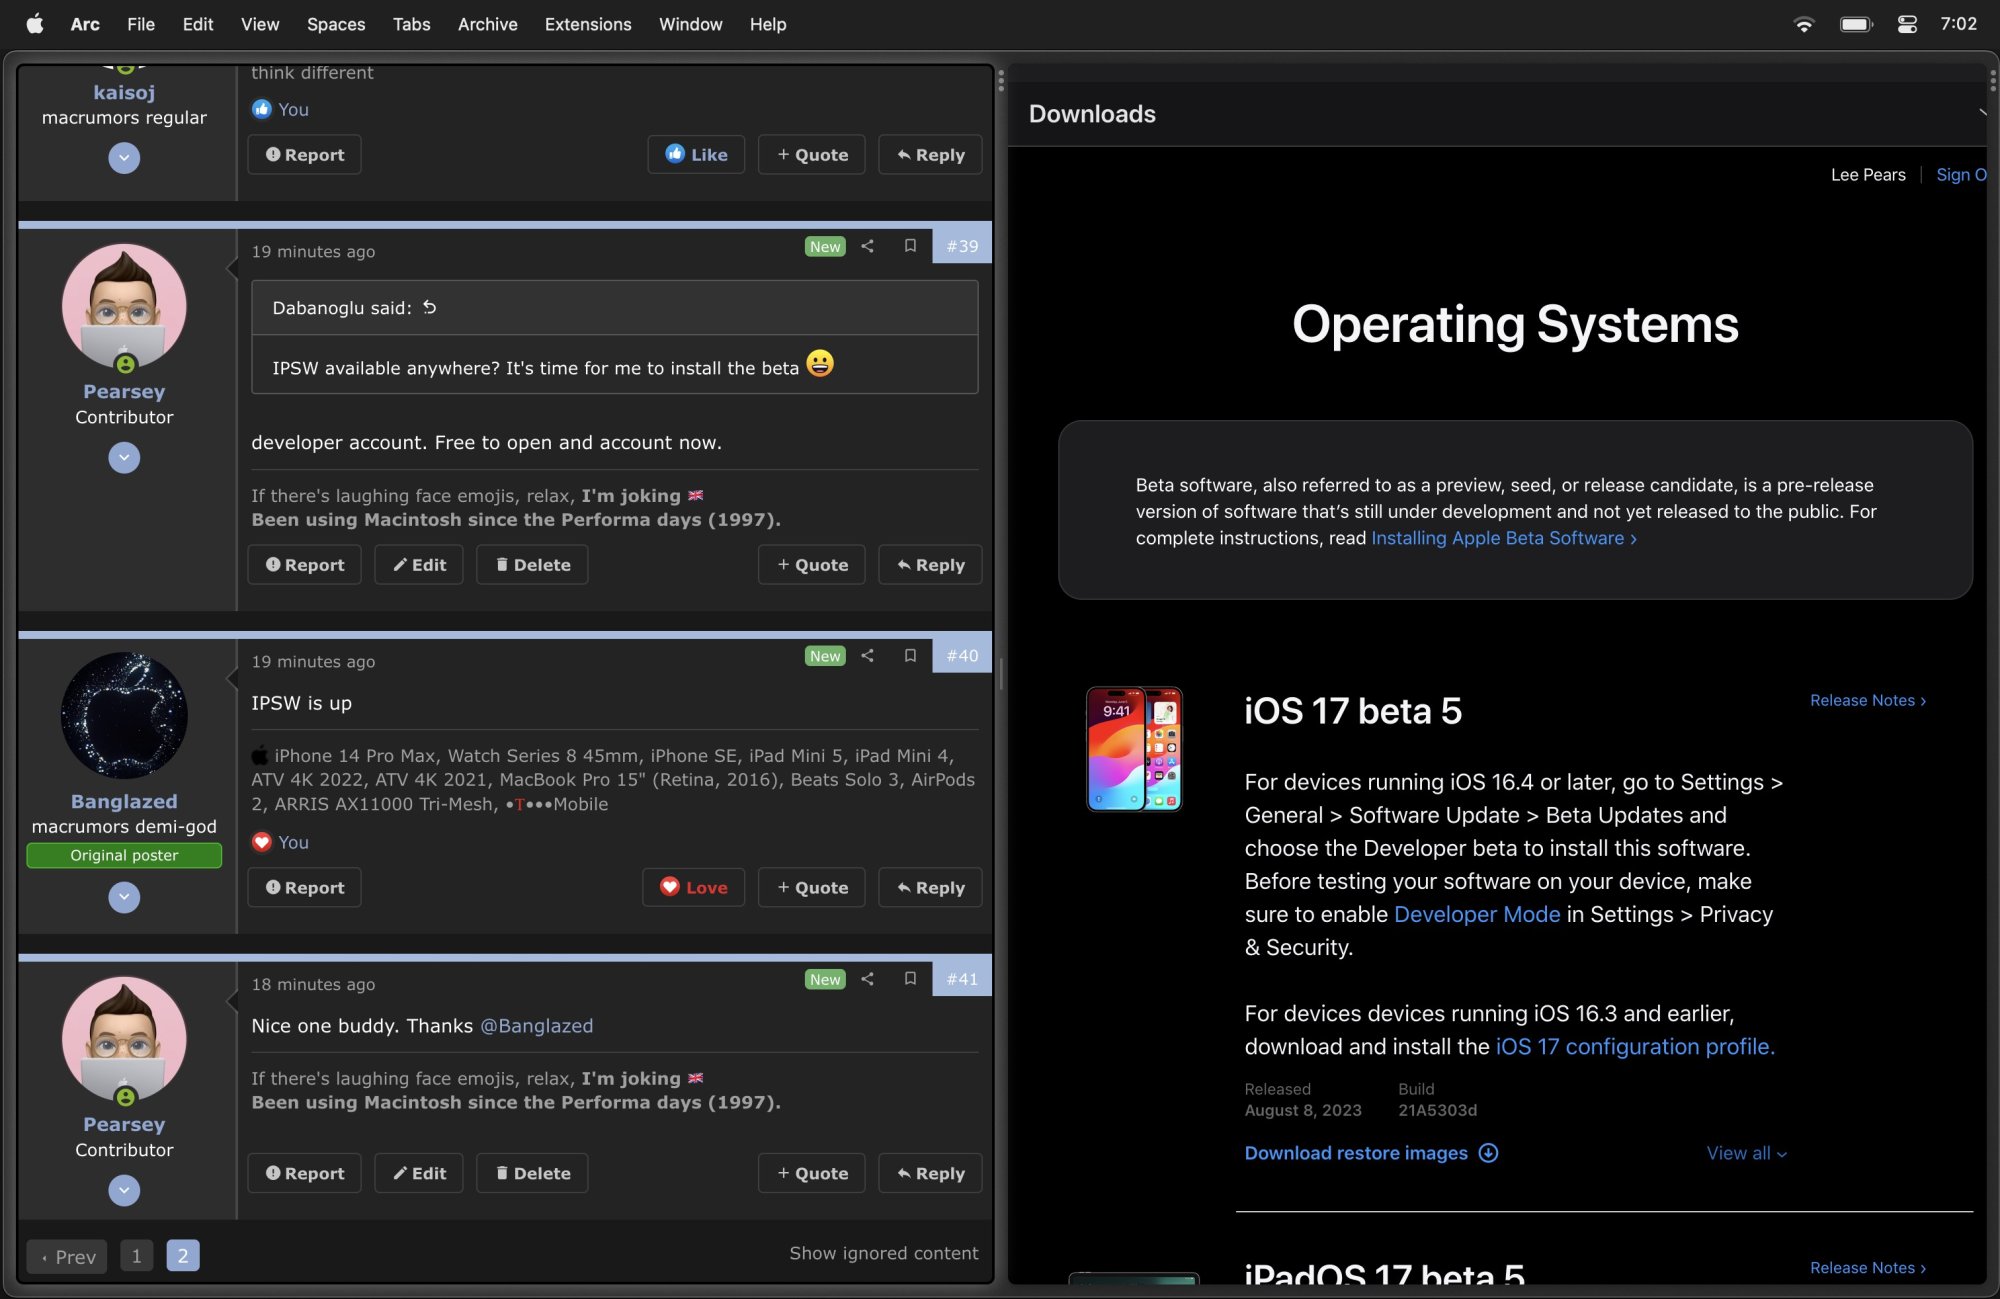
Task: Open the @Banglazed mention link
Action: (x=537, y=1026)
